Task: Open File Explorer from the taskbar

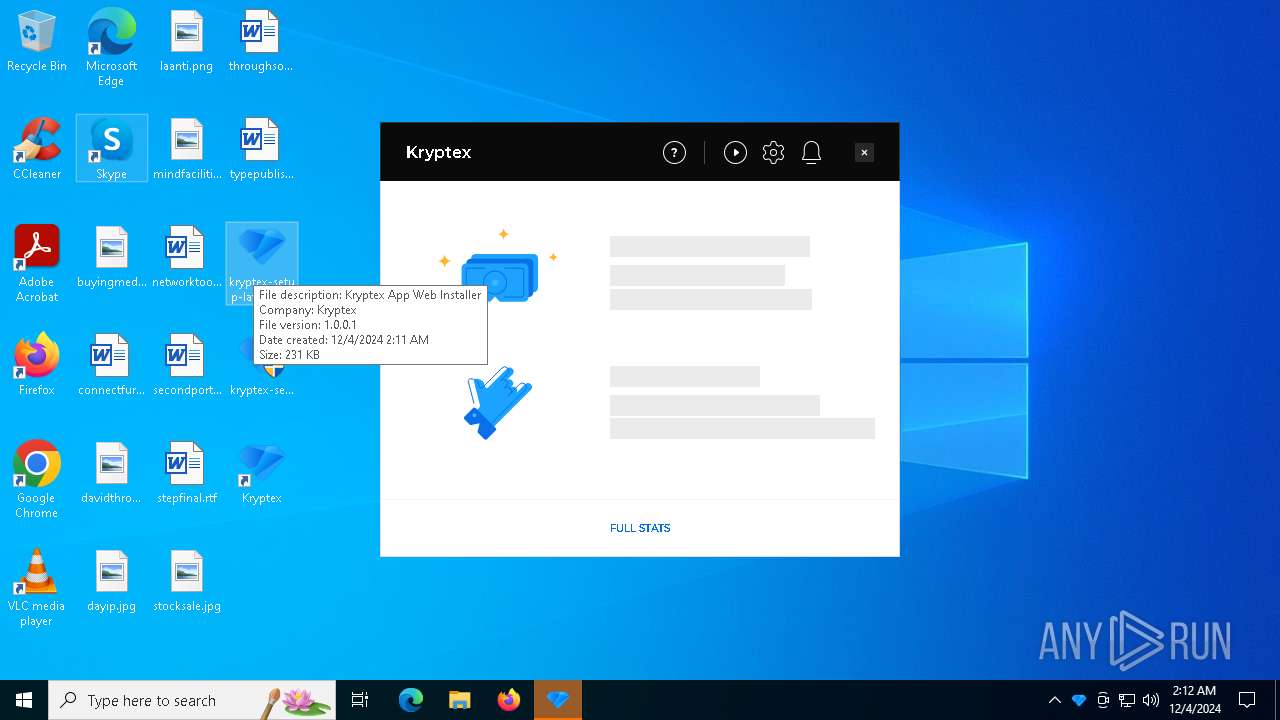Action: (459, 700)
